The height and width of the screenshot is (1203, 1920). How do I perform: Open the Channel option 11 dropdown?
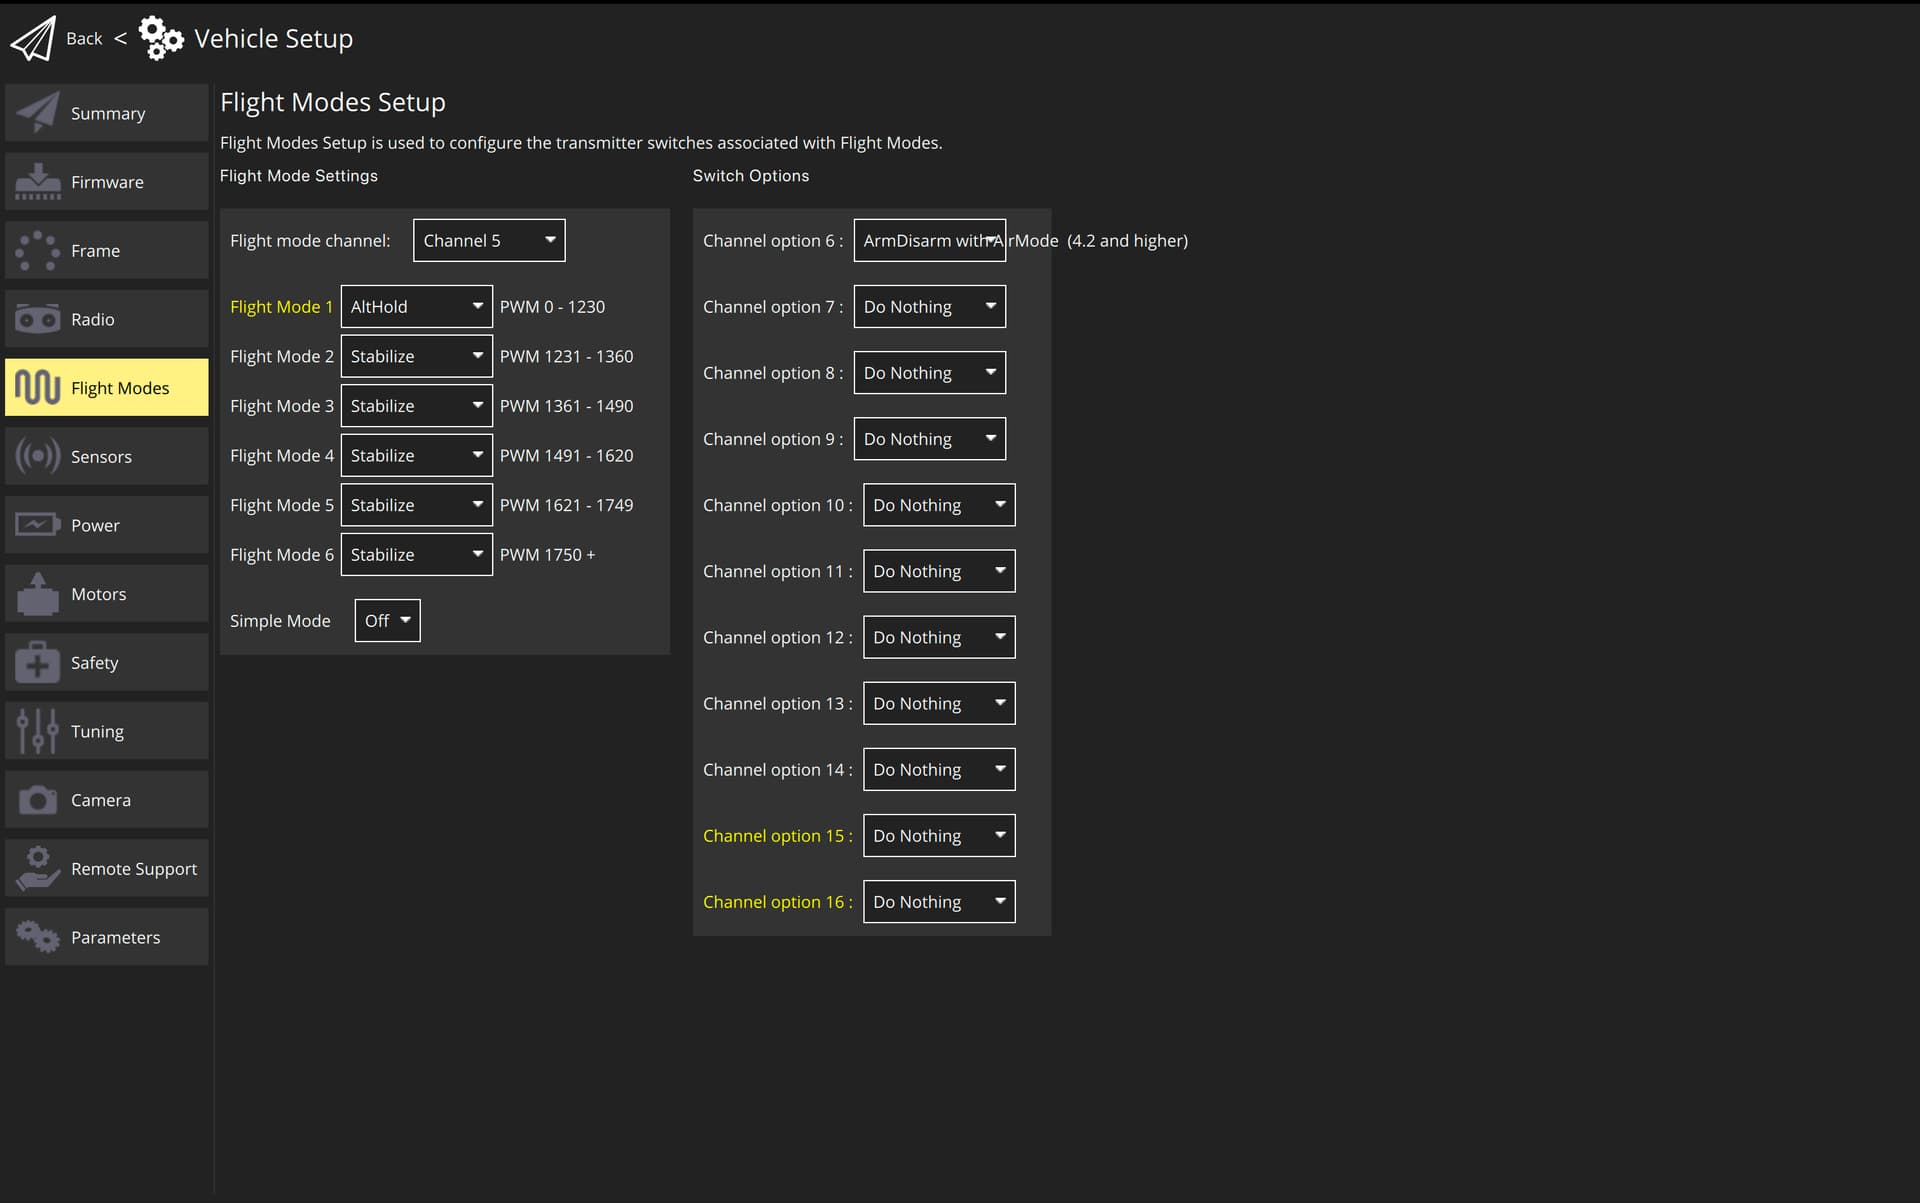939,571
